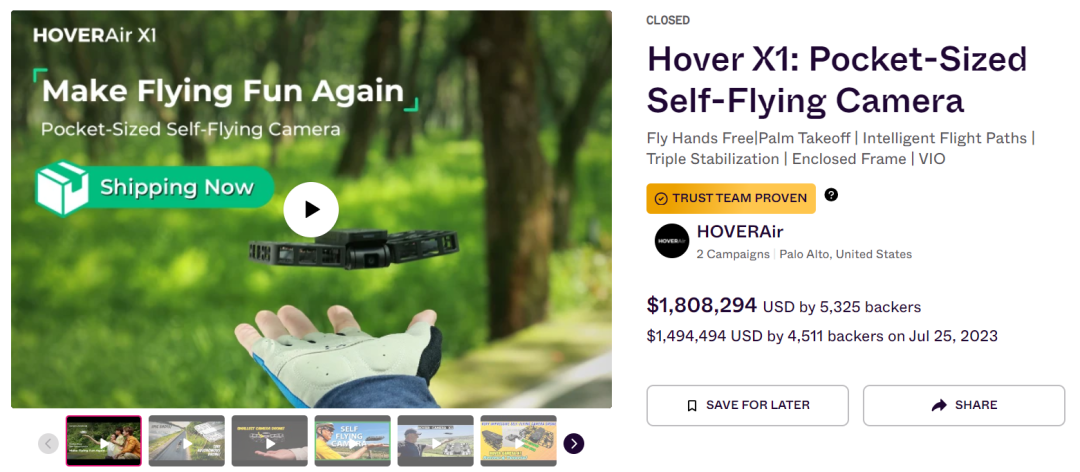Screen dimensions: 1080x472
Task: Select the second thumbnail showing a road
Action: [187, 441]
